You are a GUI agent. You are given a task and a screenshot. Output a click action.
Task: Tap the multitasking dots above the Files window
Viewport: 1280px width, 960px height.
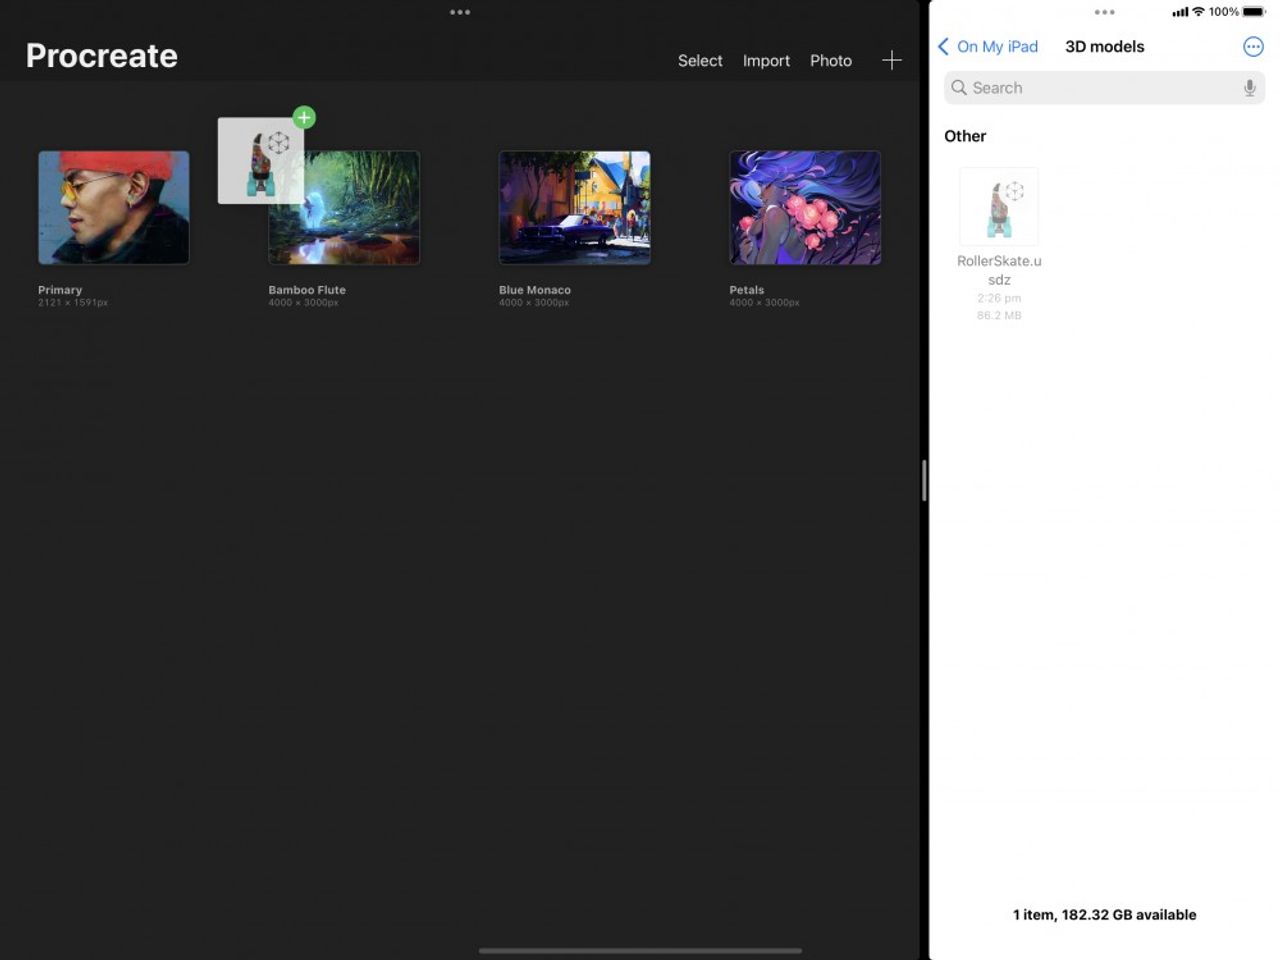coord(1104,12)
